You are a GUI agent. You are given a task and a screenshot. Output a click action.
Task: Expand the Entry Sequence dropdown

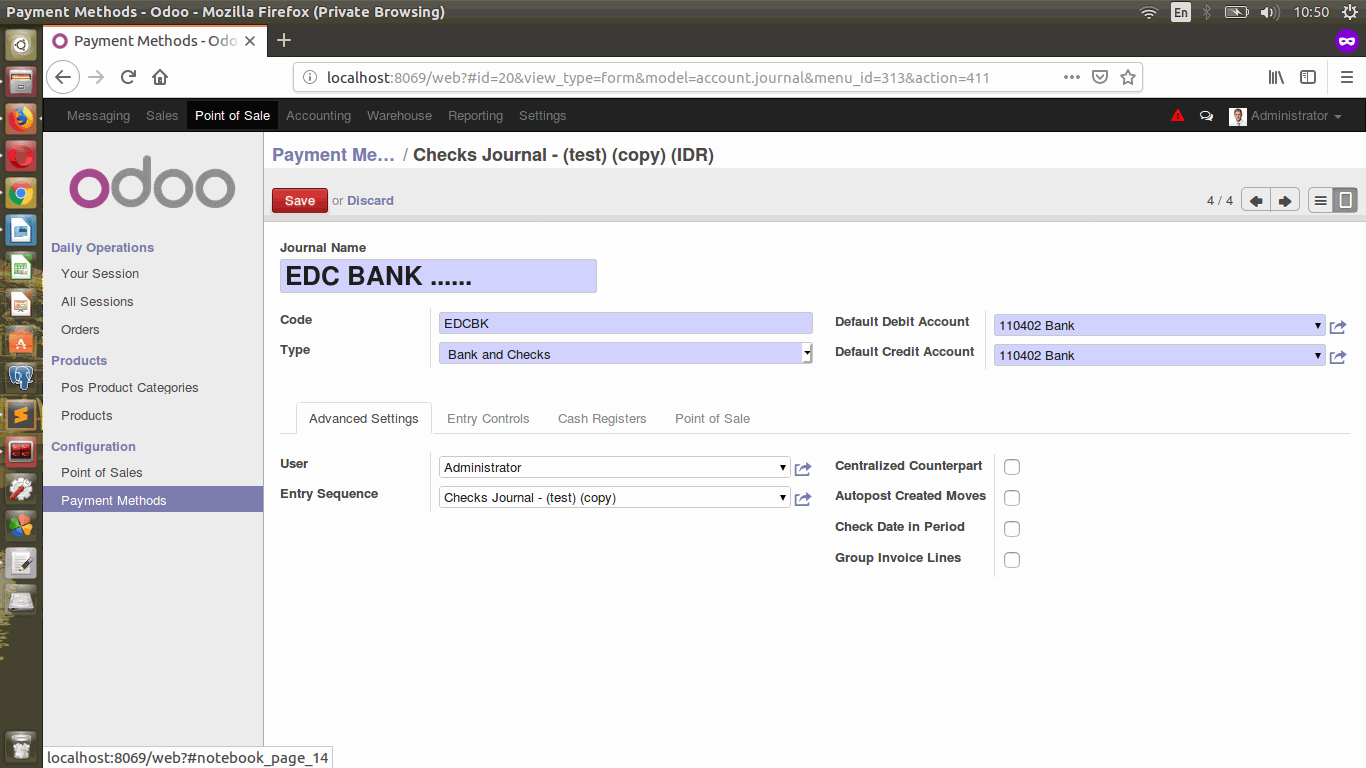pyautogui.click(x=615, y=498)
